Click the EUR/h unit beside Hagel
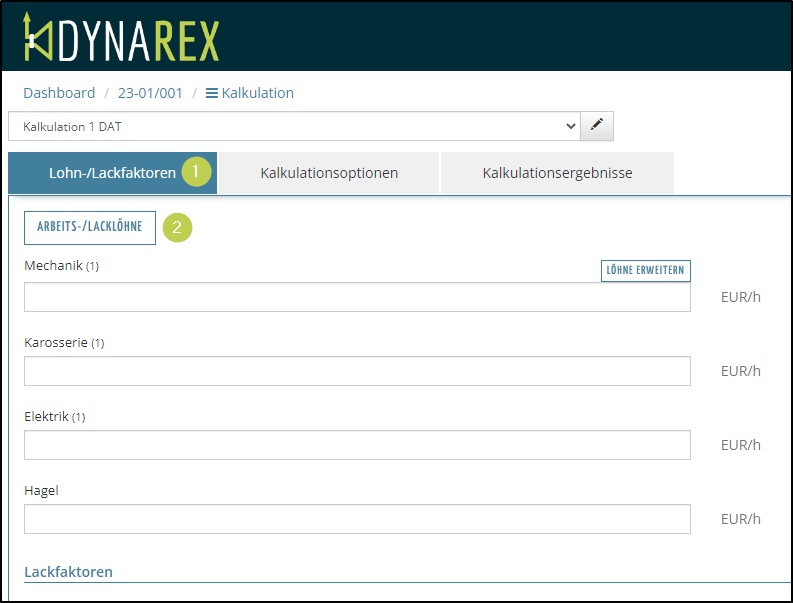The image size is (793, 603). click(740, 519)
